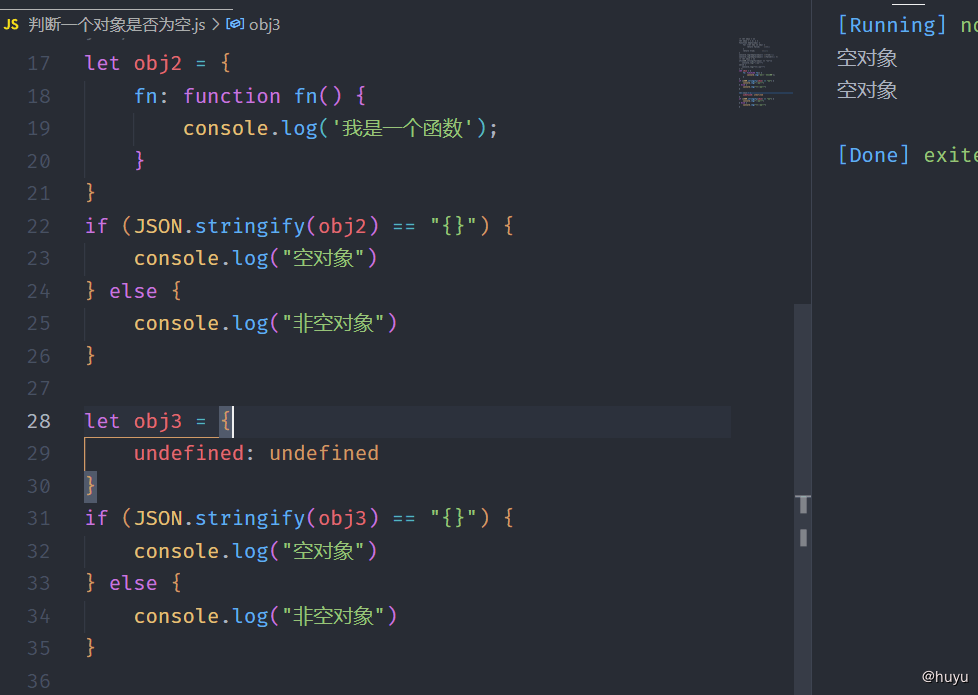Click the first 空对象 output line

coord(867,58)
